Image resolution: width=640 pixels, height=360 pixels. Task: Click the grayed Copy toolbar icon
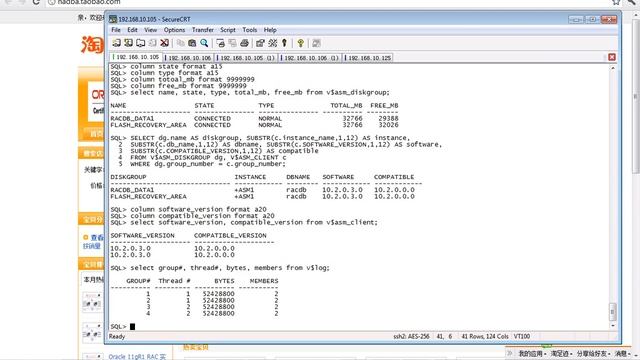(x=180, y=43)
